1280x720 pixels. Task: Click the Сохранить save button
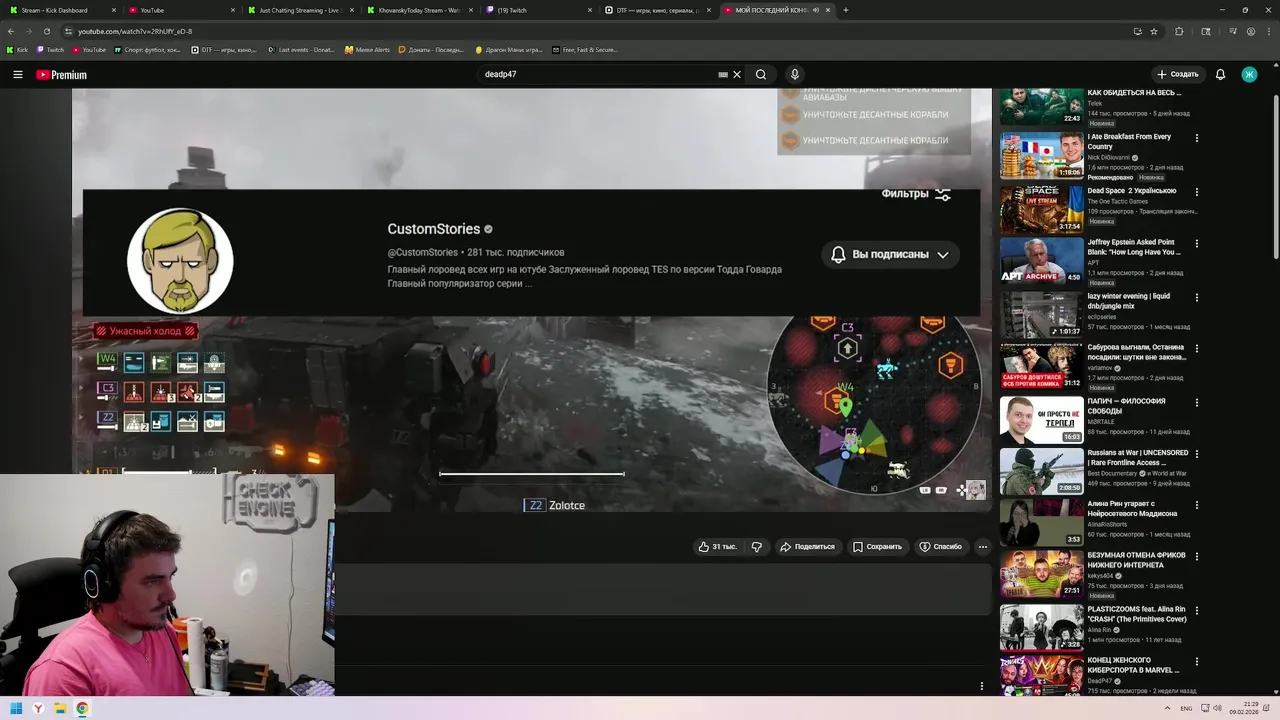pos(877,547)
